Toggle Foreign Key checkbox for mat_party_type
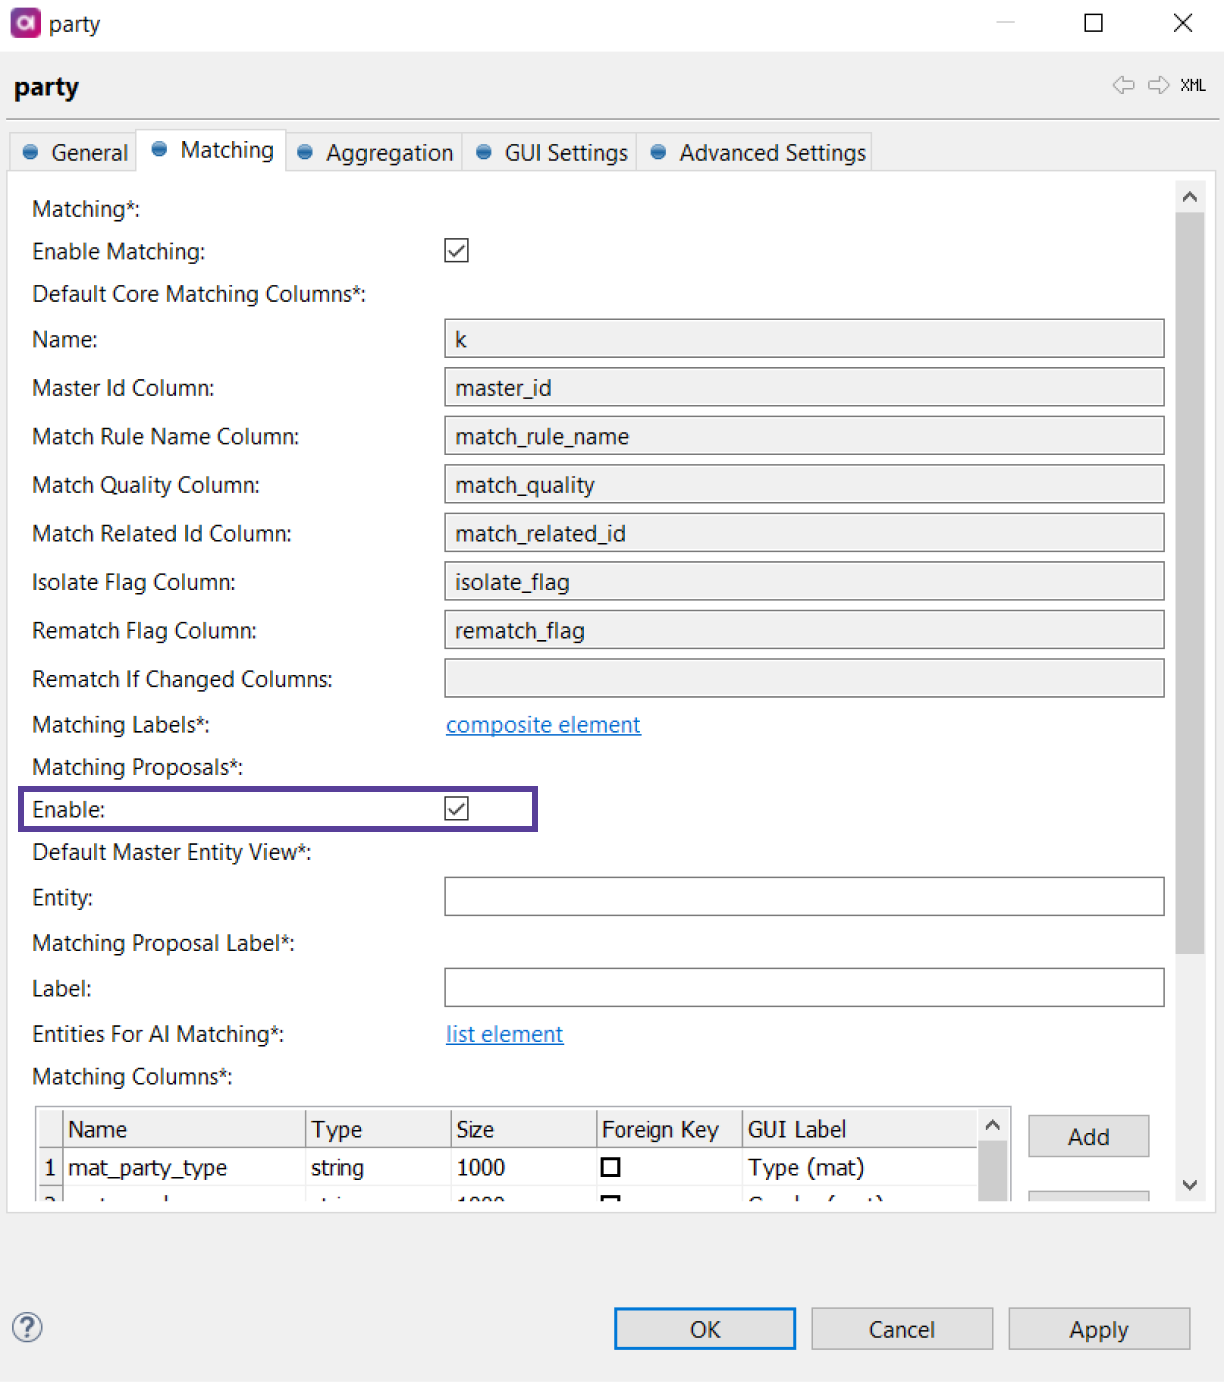Screen dimensions: 1224x1382 [x=610, y=1167]
